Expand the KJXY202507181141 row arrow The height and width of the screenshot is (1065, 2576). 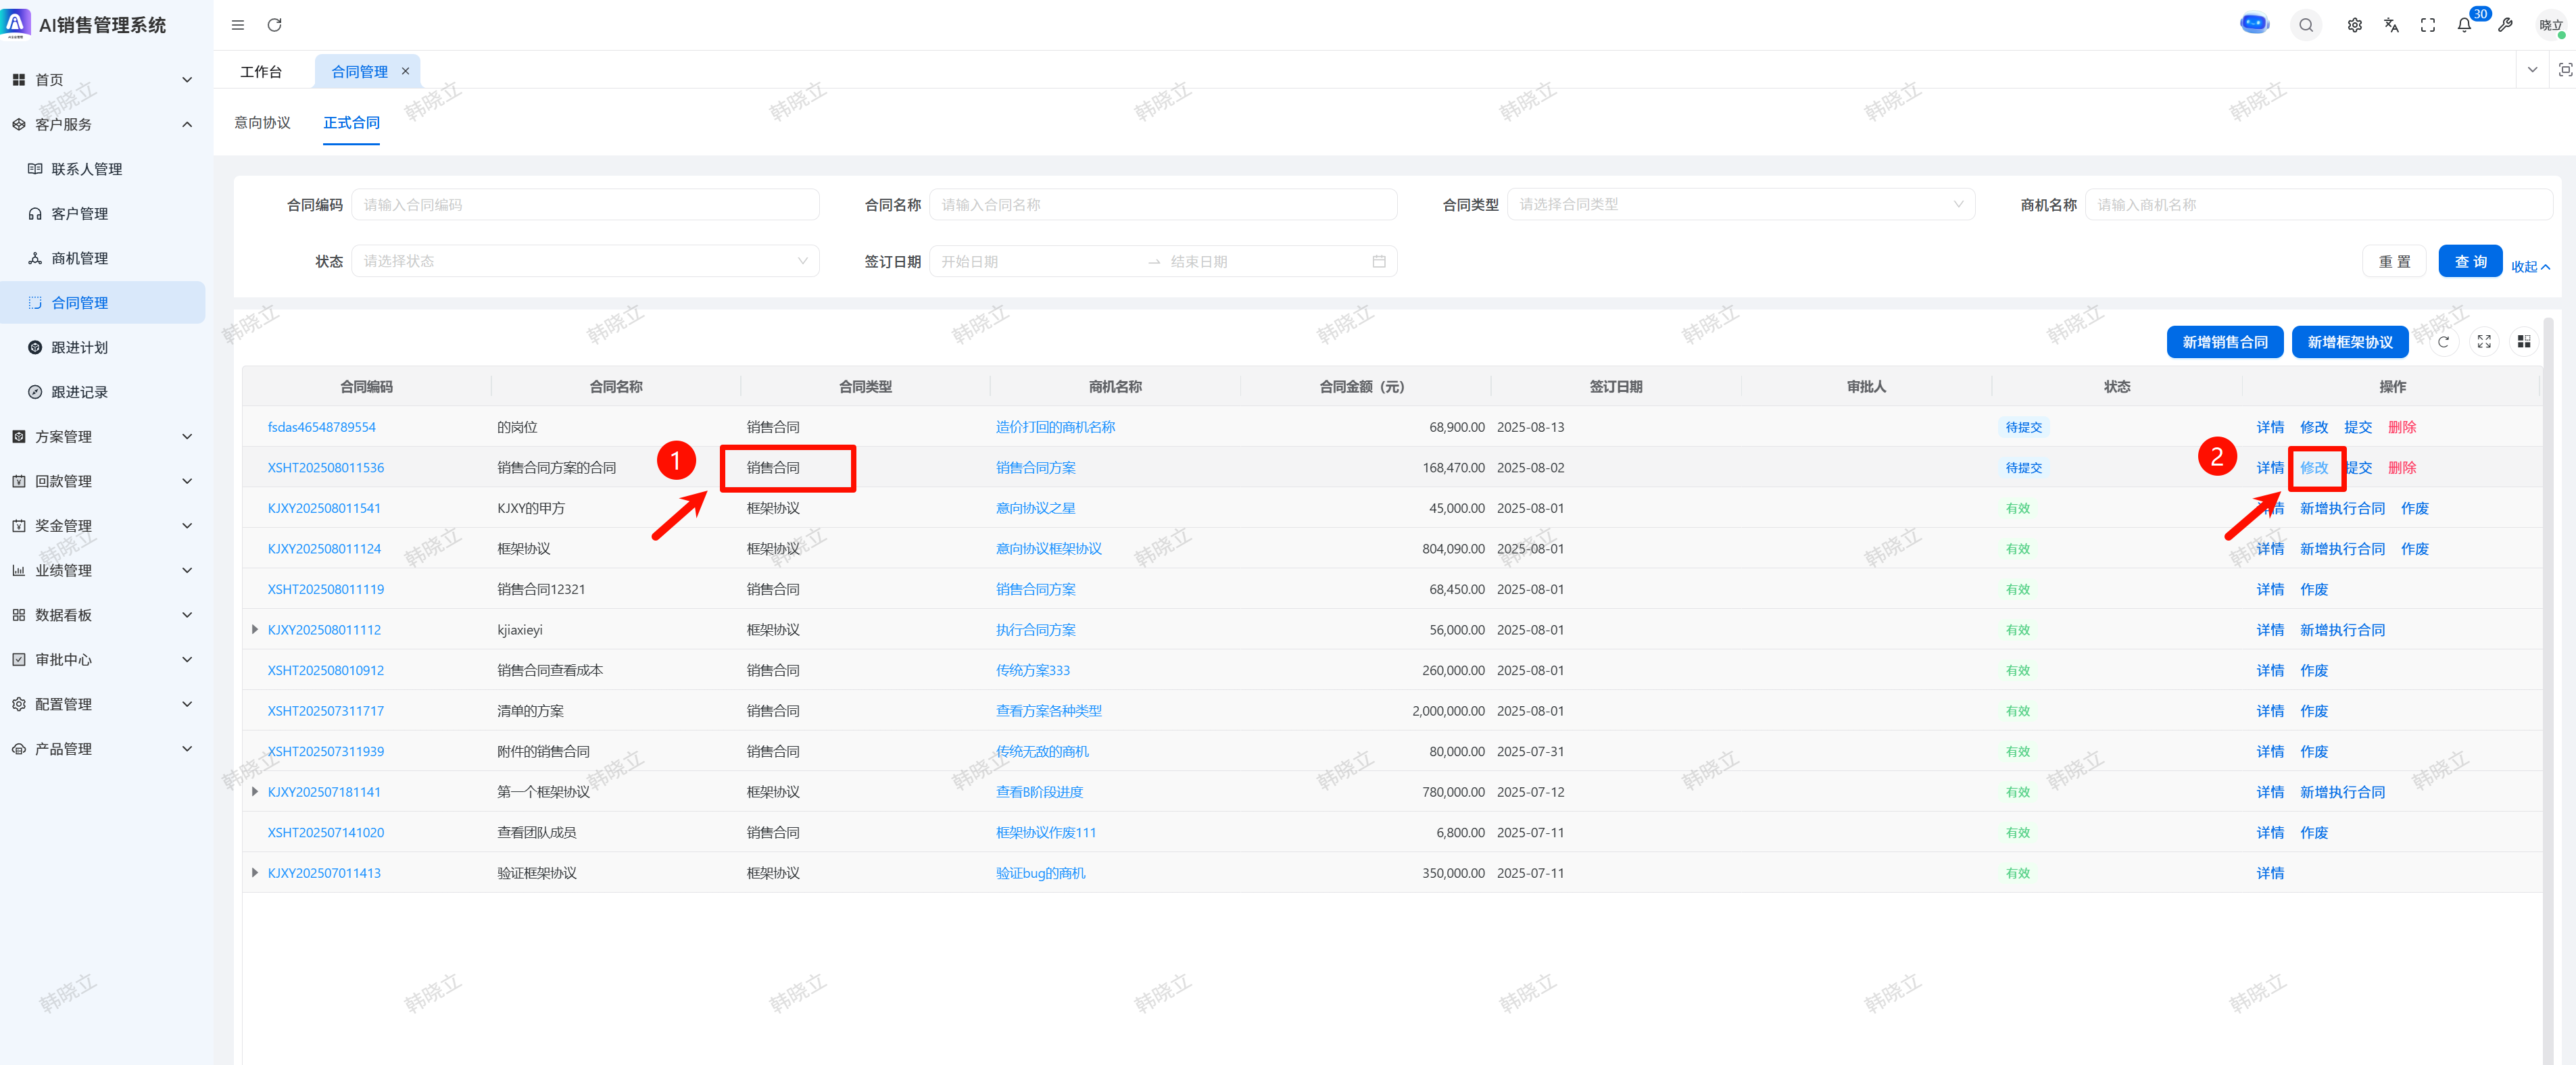point(255,792)
